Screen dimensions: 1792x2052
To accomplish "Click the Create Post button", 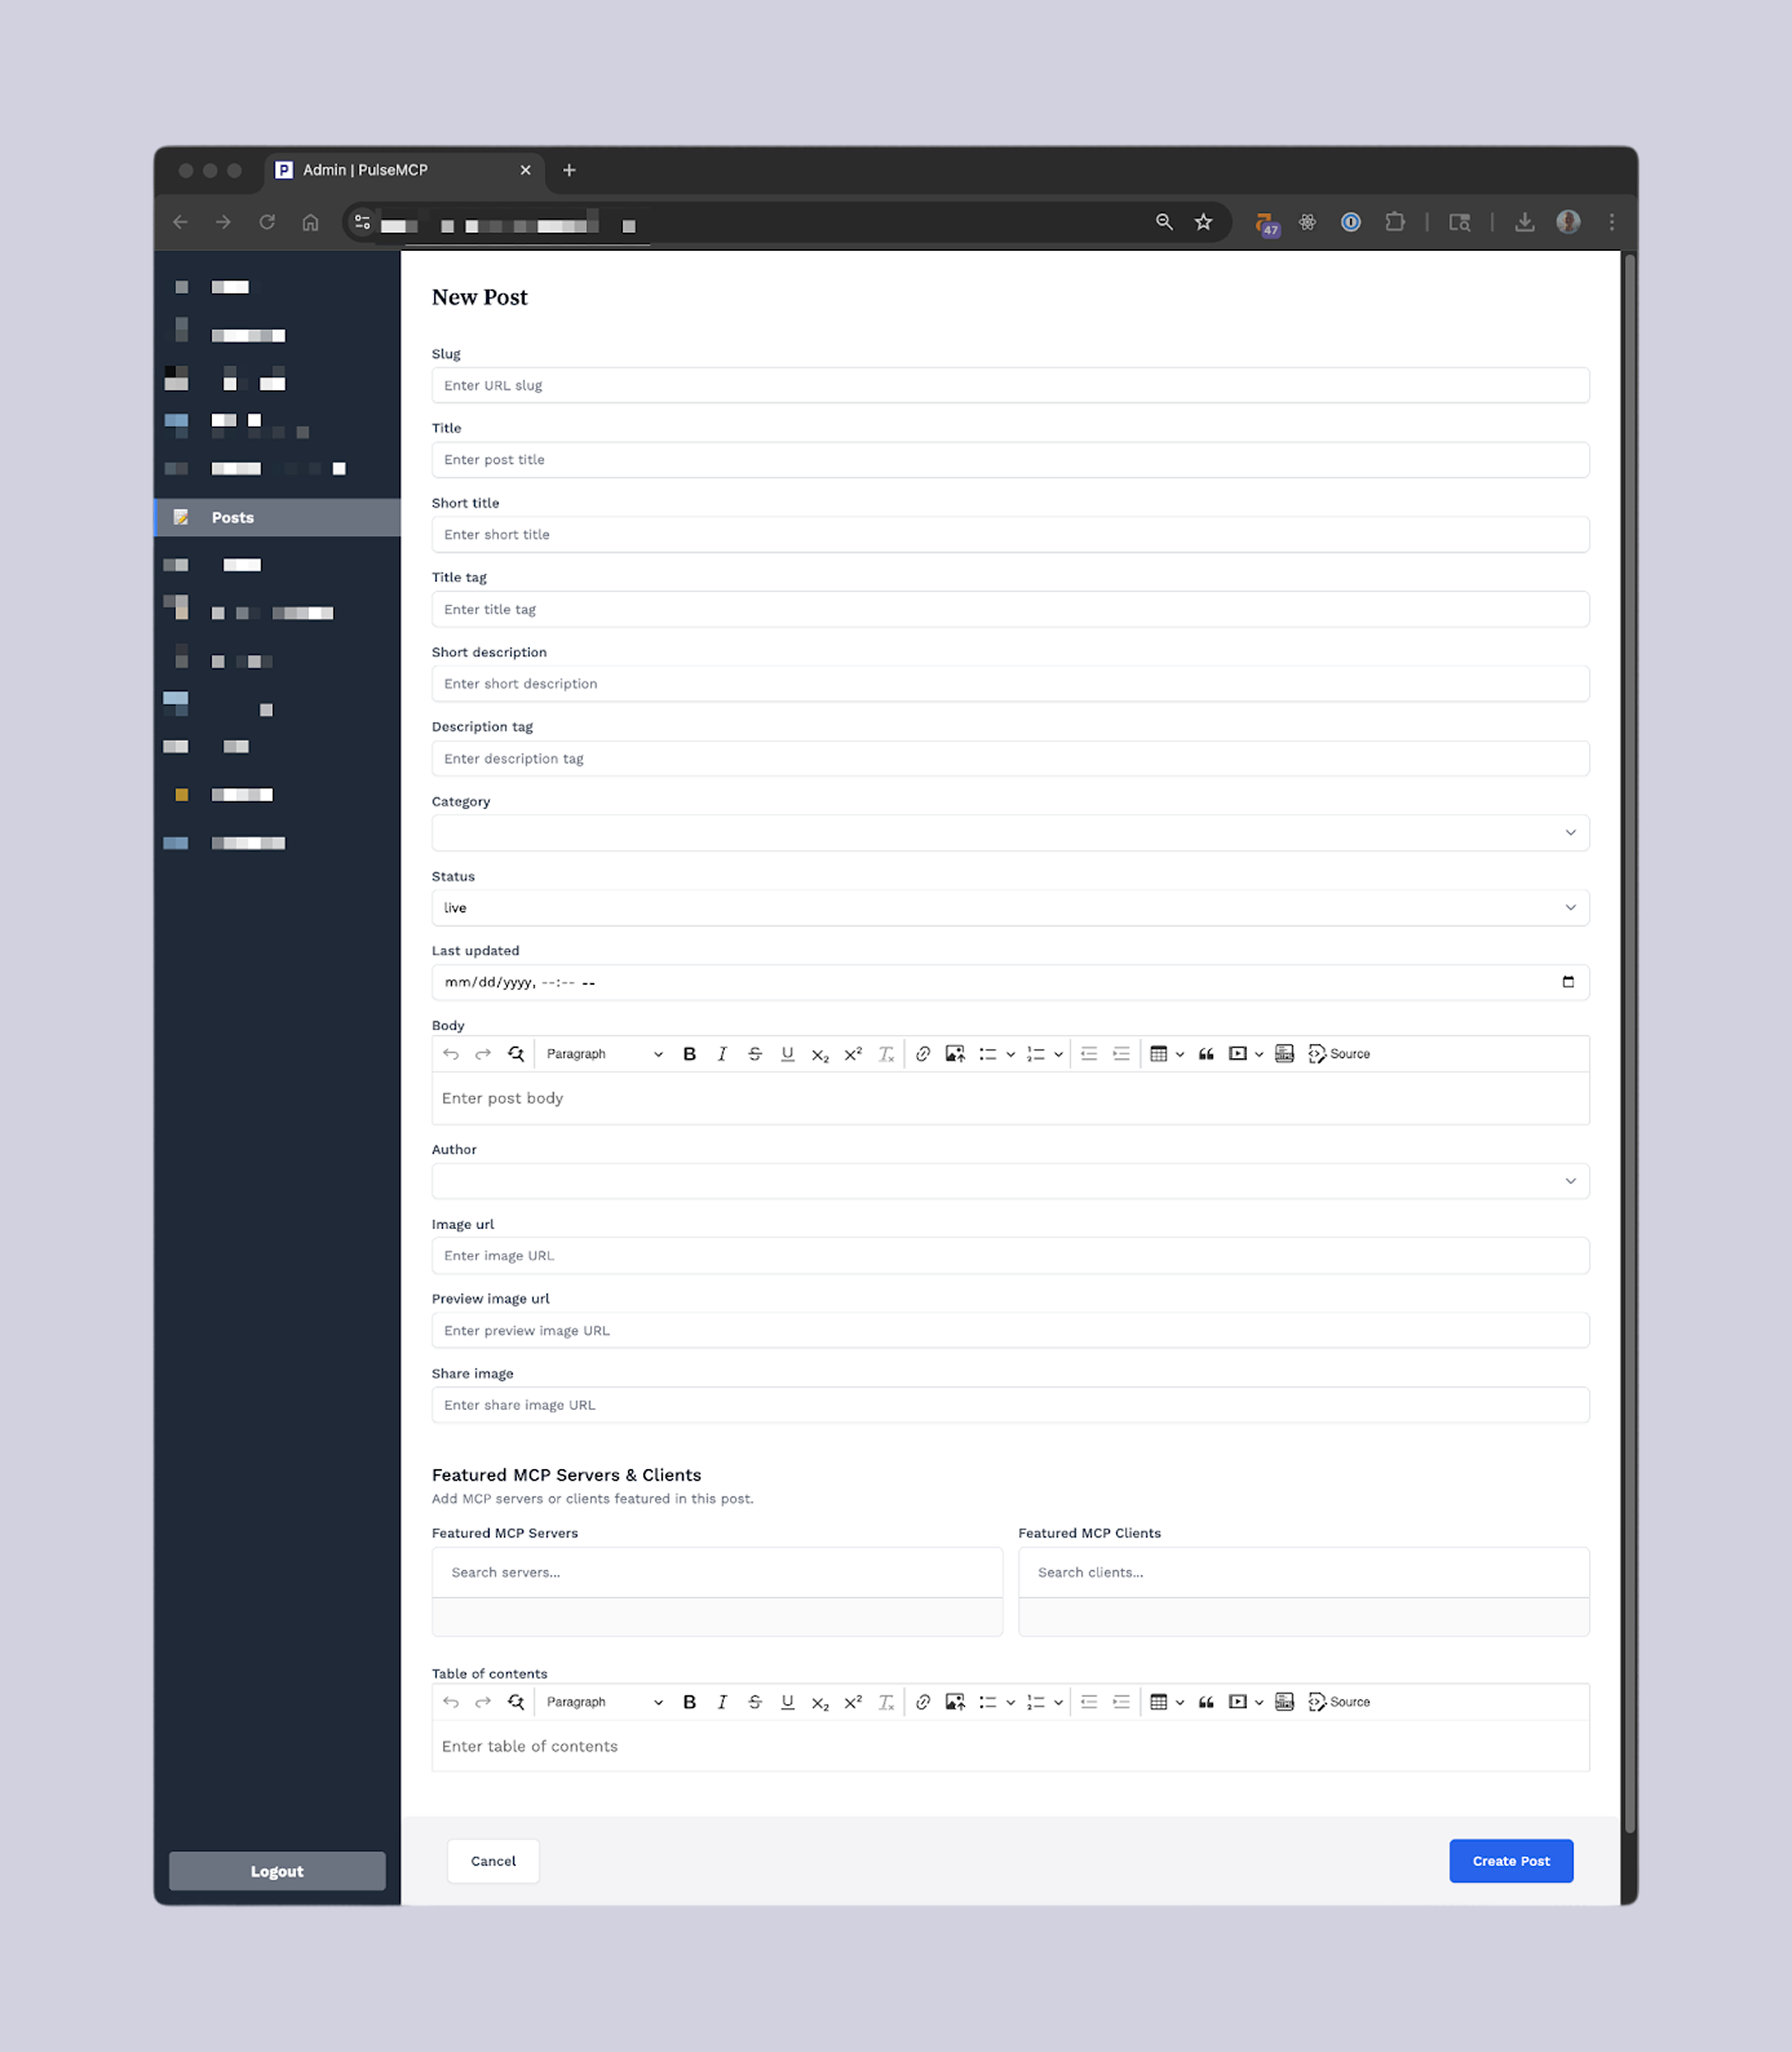I will click(1511, 1861).
